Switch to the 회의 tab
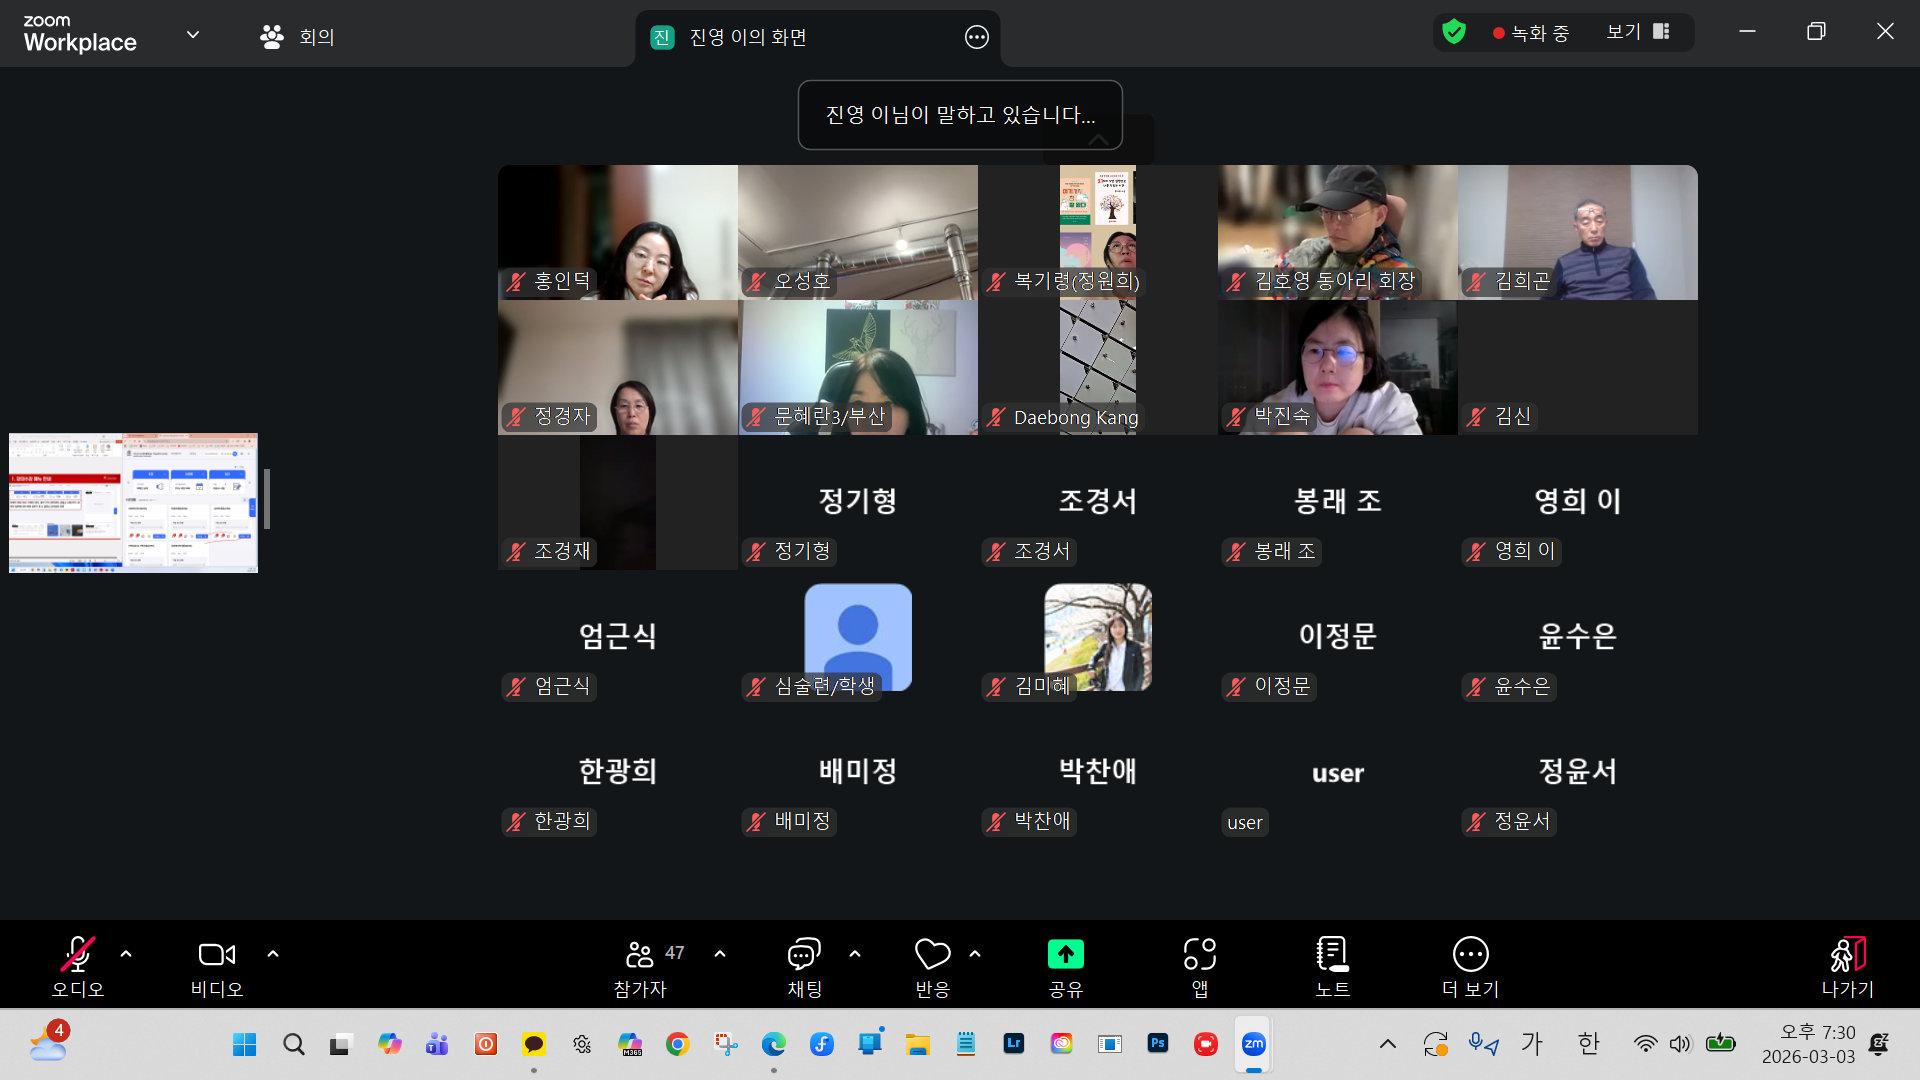 pos(298,37)
